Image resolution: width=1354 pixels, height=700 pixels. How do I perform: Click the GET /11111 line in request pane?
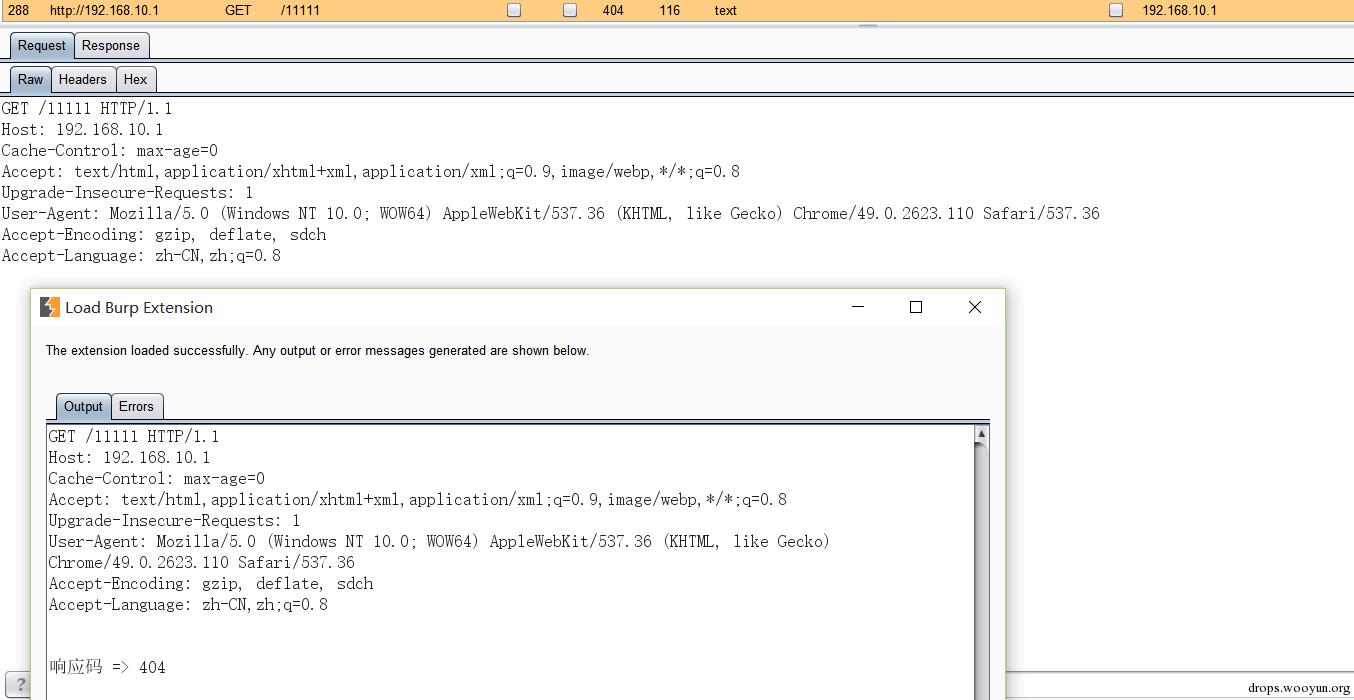(87, 108)
